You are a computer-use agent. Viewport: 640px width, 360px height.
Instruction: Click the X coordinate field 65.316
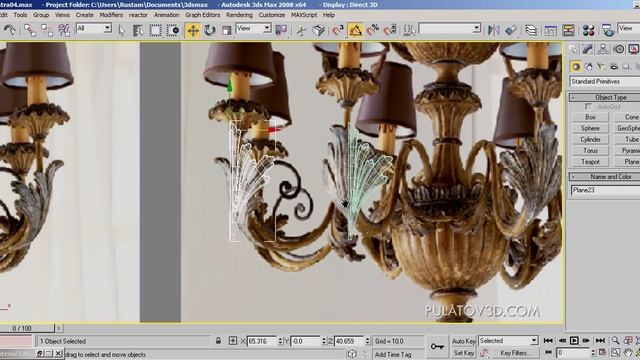262,341
